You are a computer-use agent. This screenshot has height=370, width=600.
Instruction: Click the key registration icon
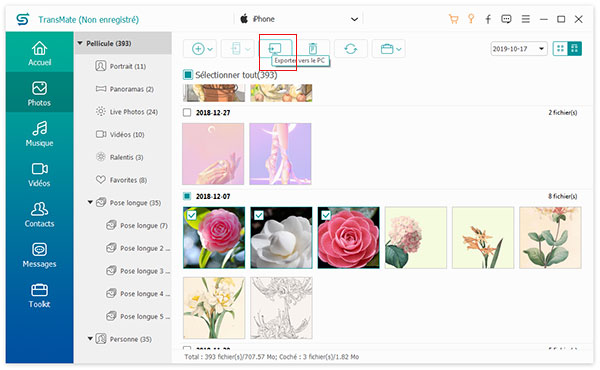(x=471, y=19)
